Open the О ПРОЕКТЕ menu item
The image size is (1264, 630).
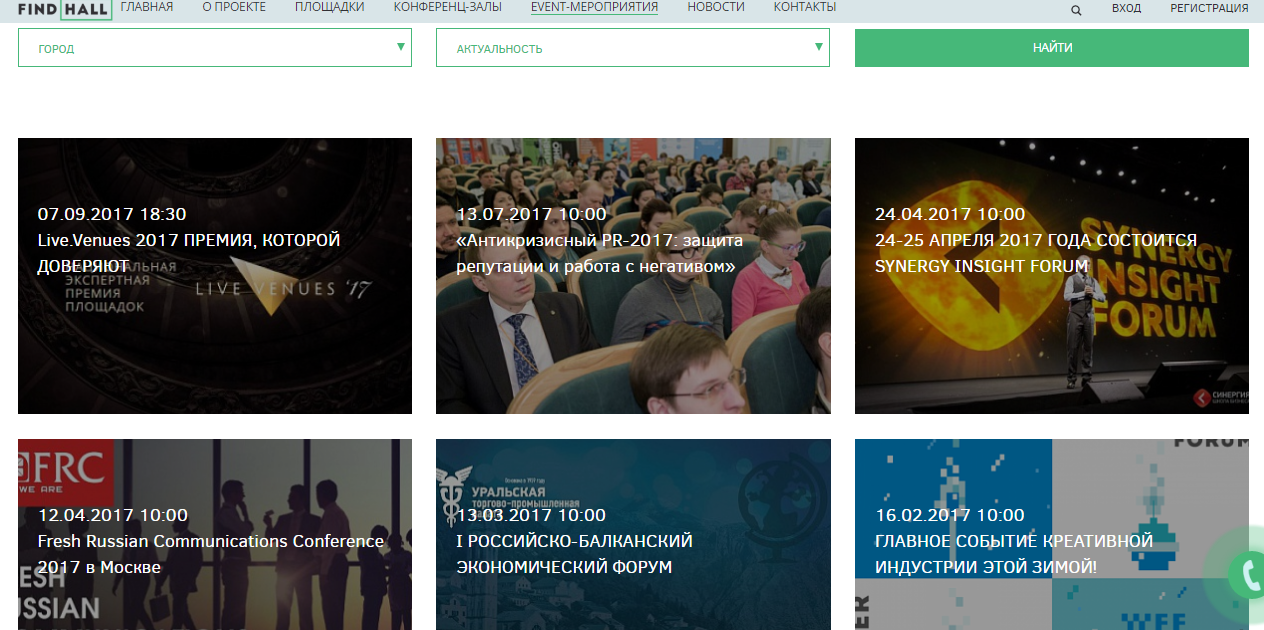(234, 7)
